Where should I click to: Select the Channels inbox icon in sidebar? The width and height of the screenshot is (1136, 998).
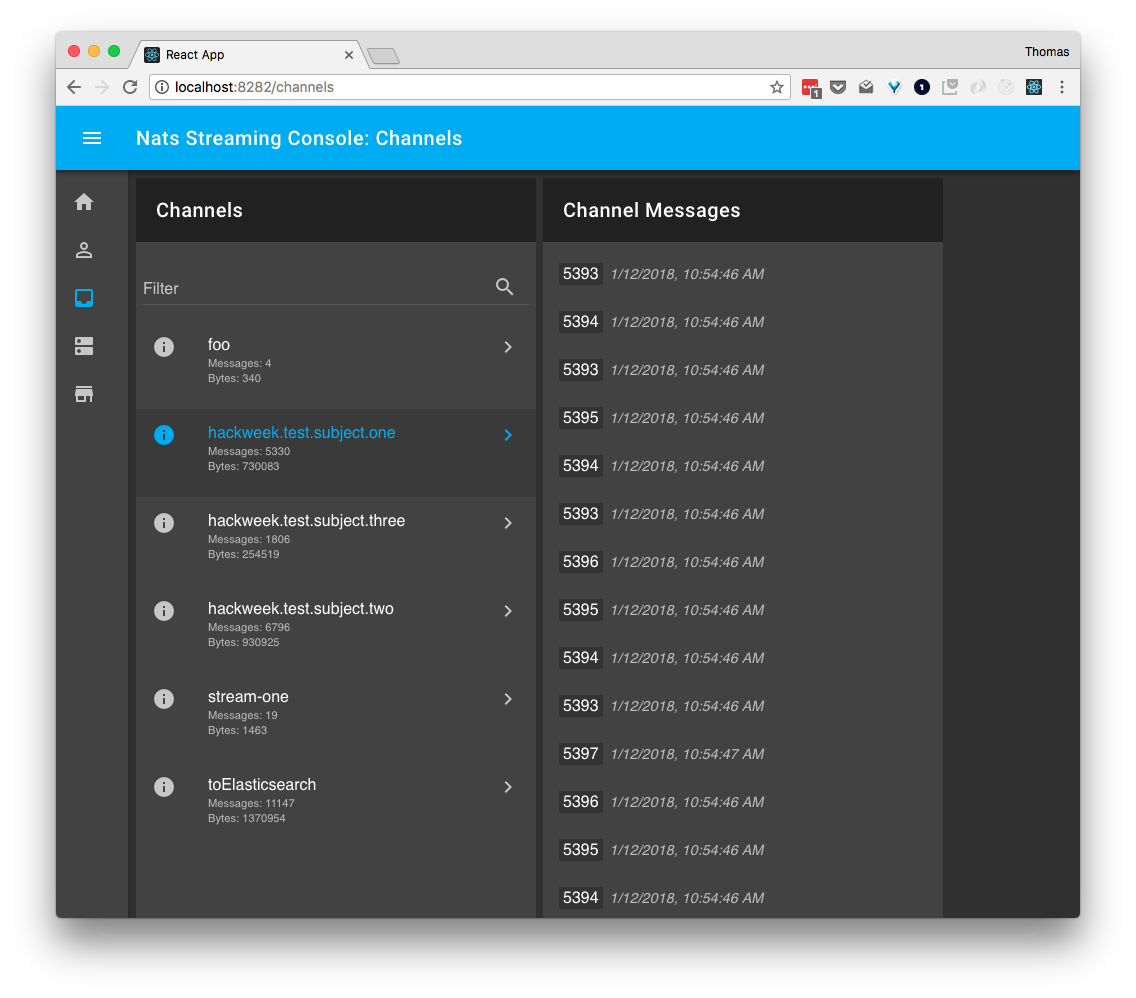click(x=84, y=298)
